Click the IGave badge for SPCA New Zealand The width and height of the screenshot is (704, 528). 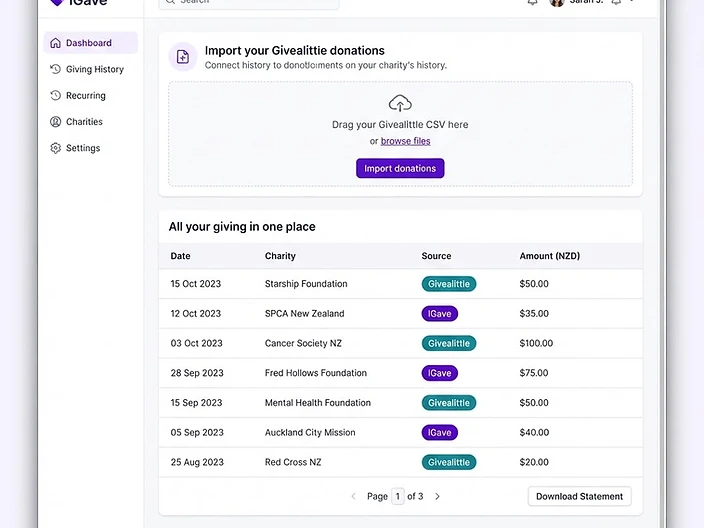point(440,313)
